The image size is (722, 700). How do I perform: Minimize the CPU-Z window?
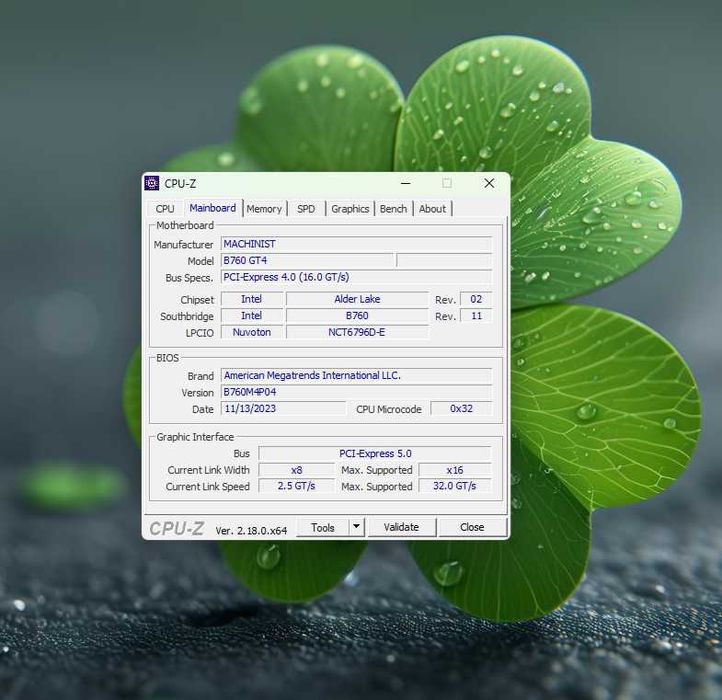click(x=406, y=183)
